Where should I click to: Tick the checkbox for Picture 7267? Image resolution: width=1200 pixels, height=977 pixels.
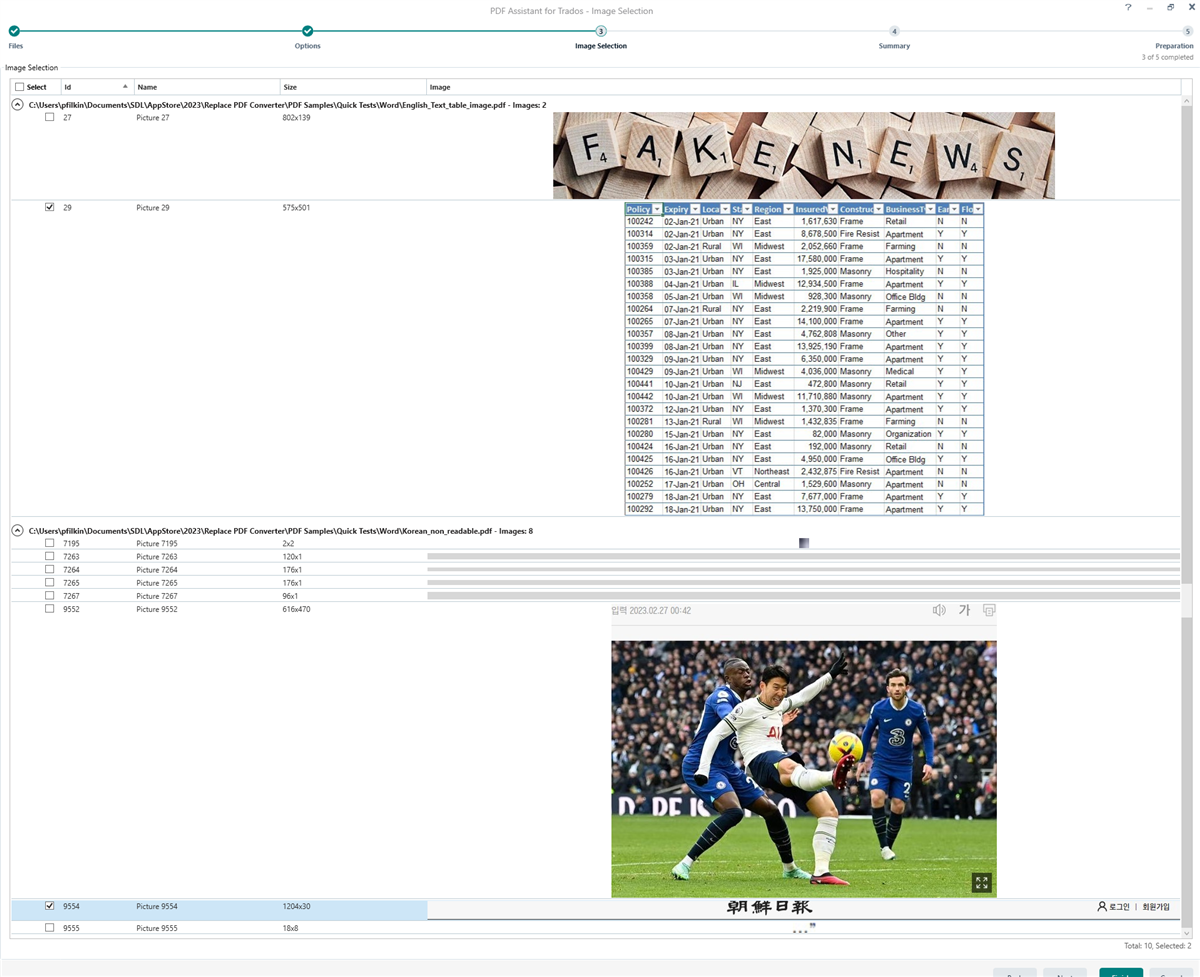(50, 595)
